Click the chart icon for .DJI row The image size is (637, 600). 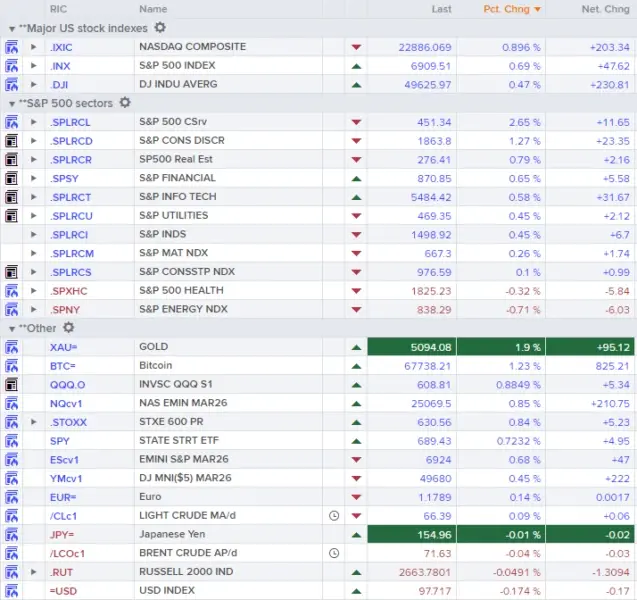pos(11,84)
